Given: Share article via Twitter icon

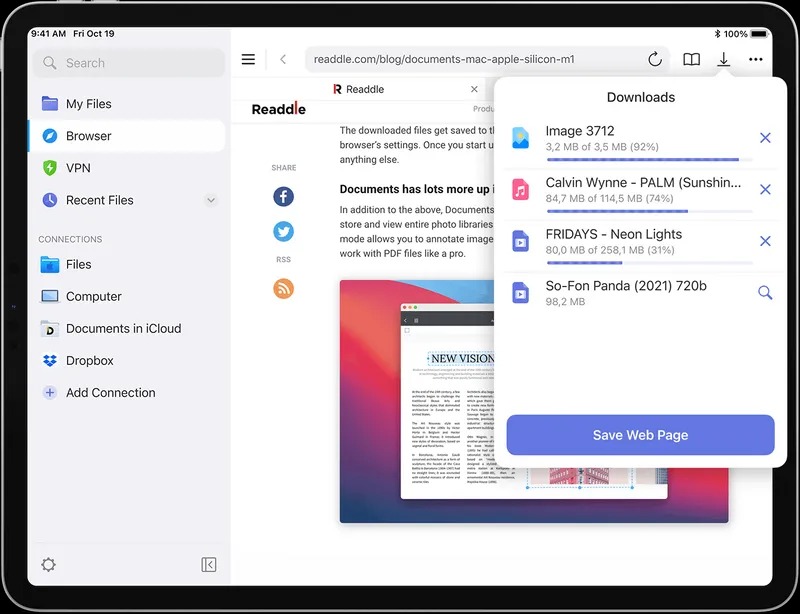Looking at the screenshot, I should pos(284,231).
